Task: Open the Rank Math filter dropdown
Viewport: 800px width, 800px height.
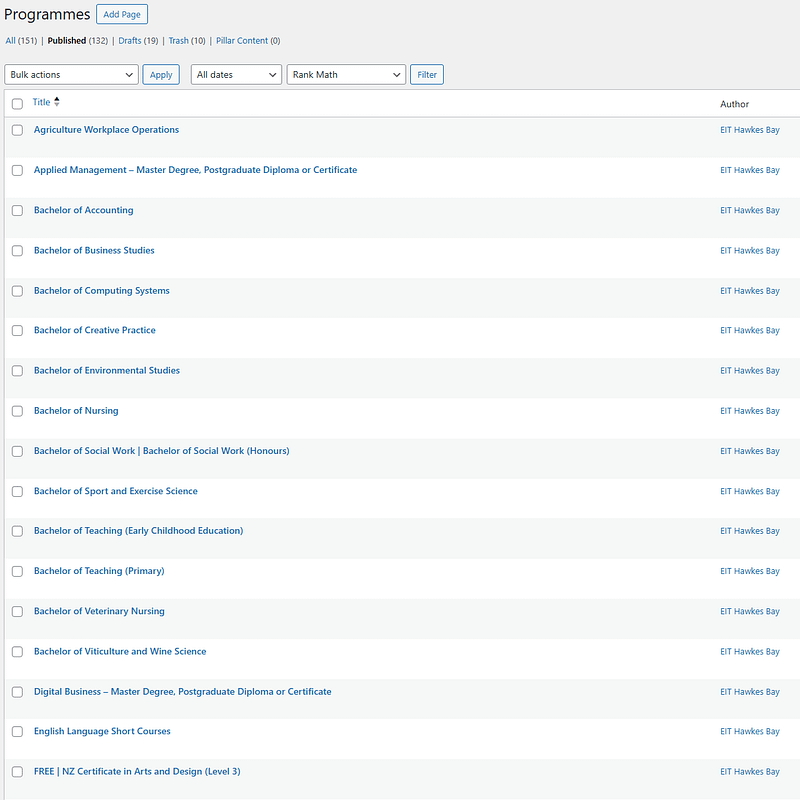Action: coord(346,75)
